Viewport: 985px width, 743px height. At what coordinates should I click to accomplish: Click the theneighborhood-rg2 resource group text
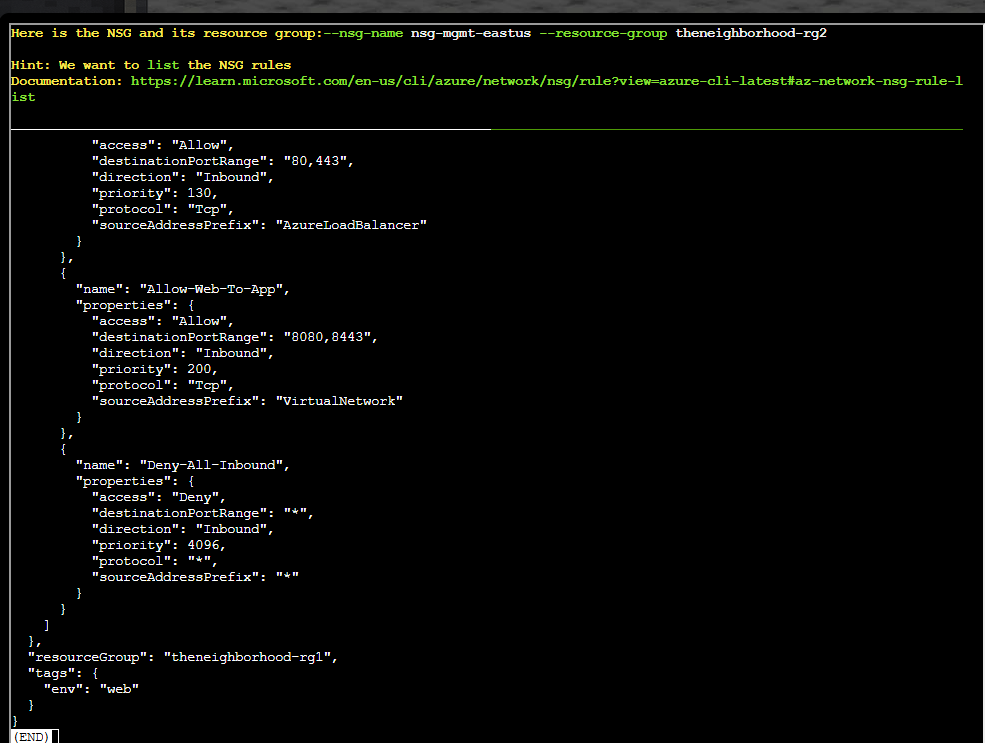pyautogui.click(x=751, y=33)
